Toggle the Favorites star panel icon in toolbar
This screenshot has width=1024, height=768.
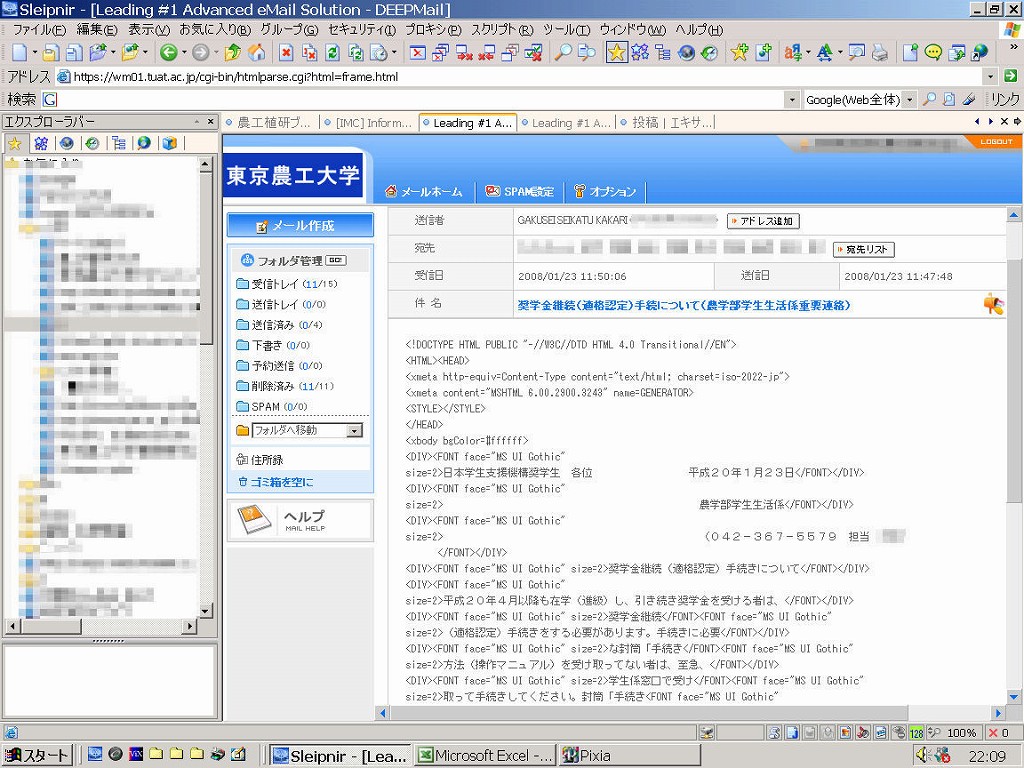click(616, 52)
